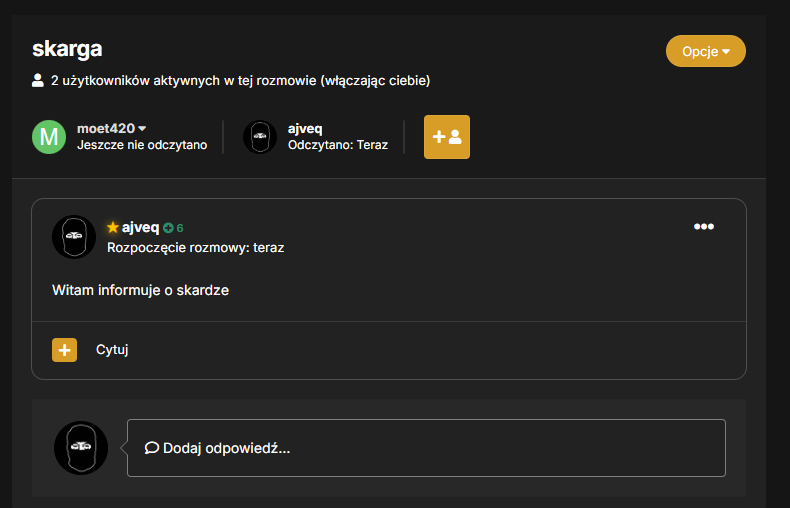The image size is (790, 508).
Task: Click the Jeszcze nie odczytano status text
Action: pos(142,145)
